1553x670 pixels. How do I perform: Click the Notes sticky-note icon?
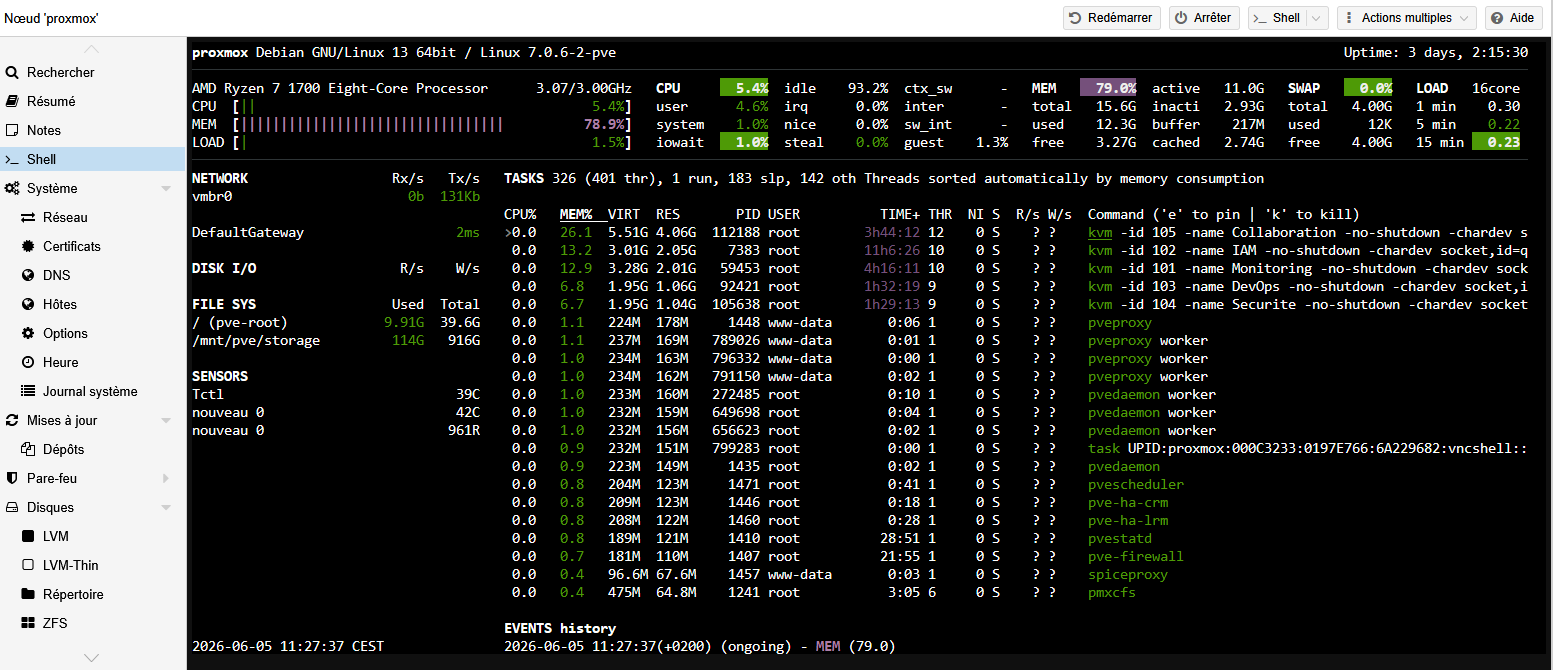point(12,130)
